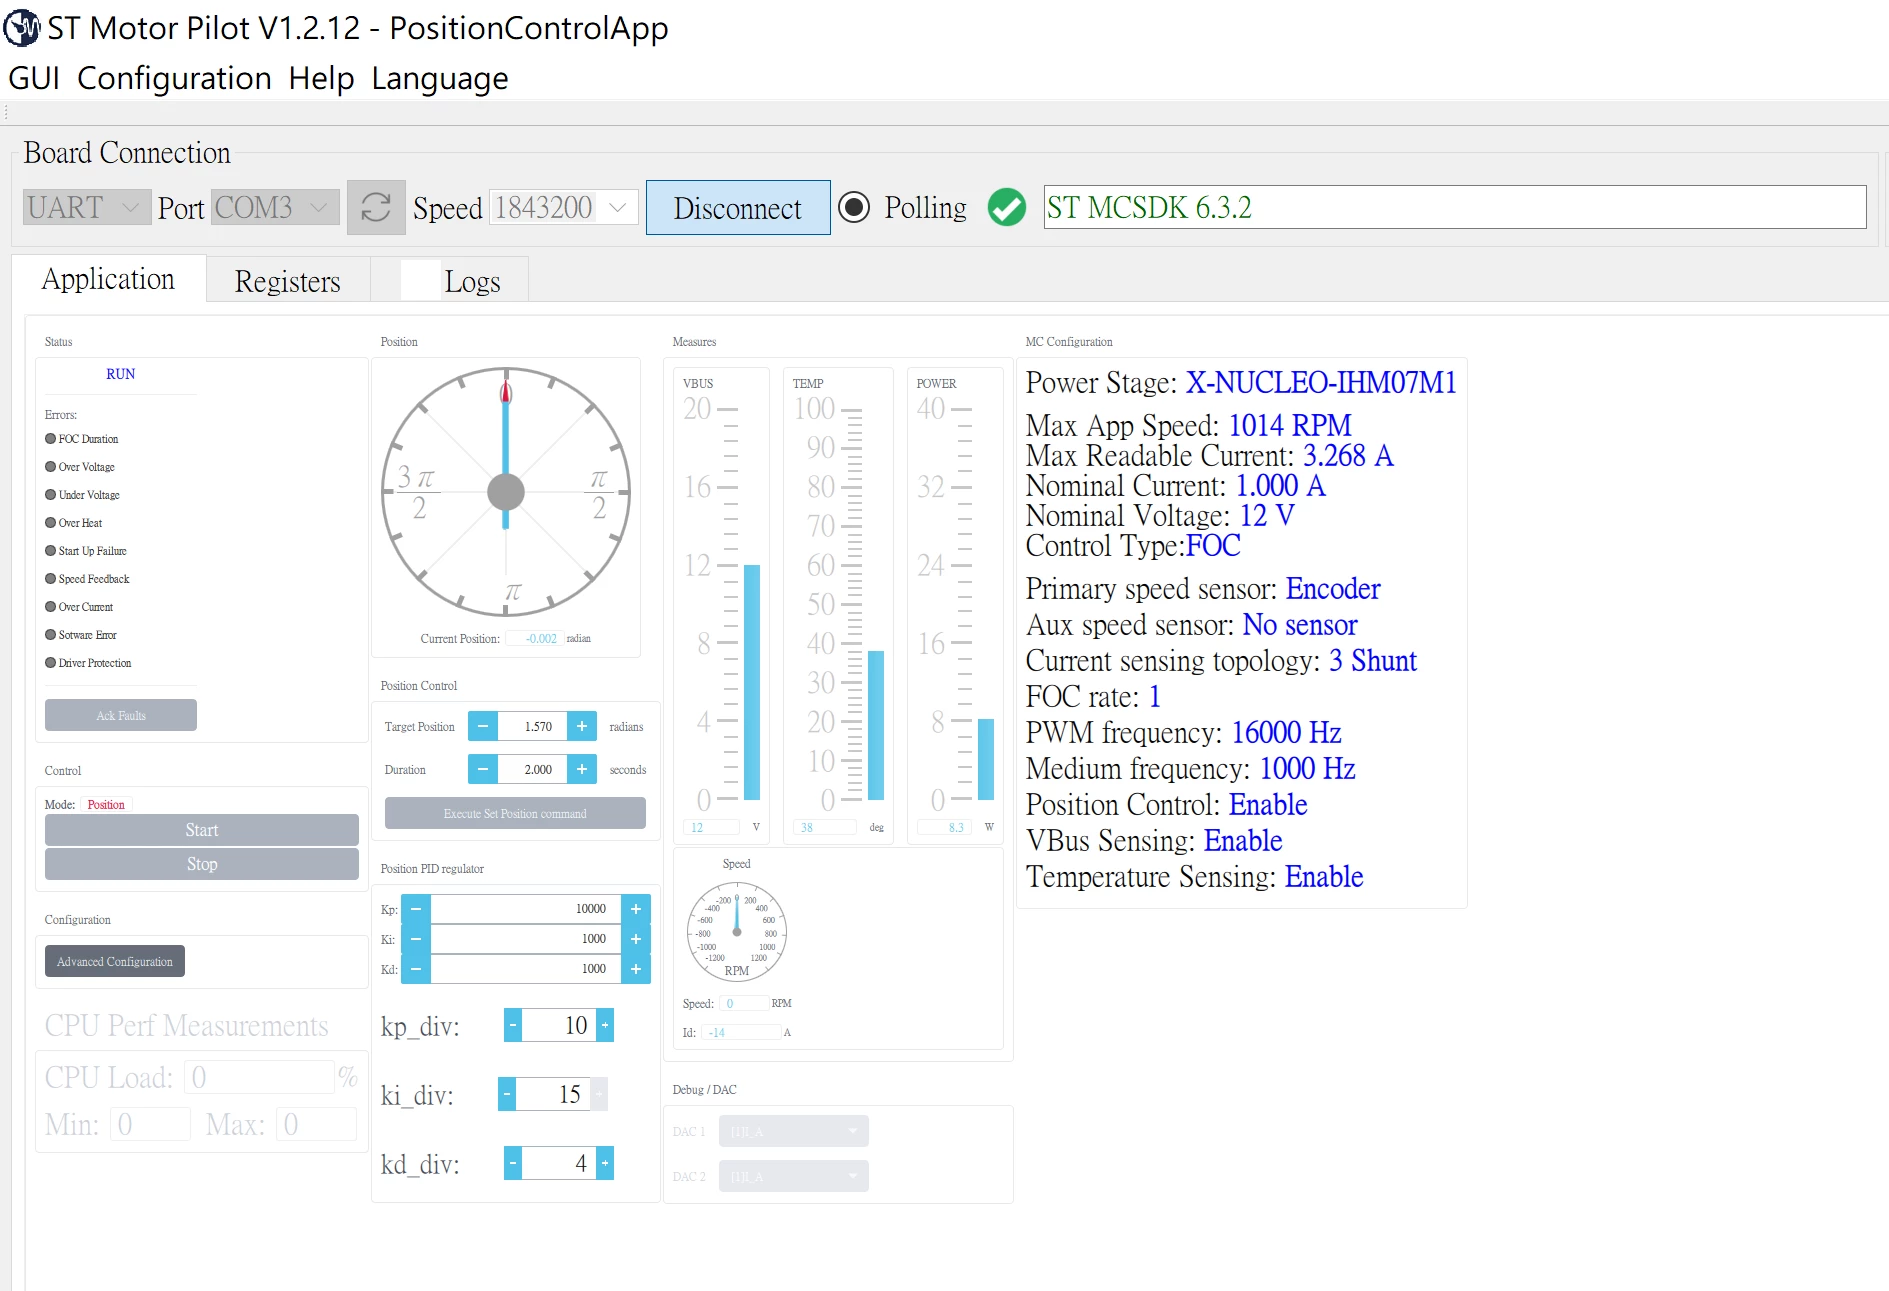Click the Ack Faults button
Image resolution: width=1889 pixels, height=1291 pixels.
[121, 715]
